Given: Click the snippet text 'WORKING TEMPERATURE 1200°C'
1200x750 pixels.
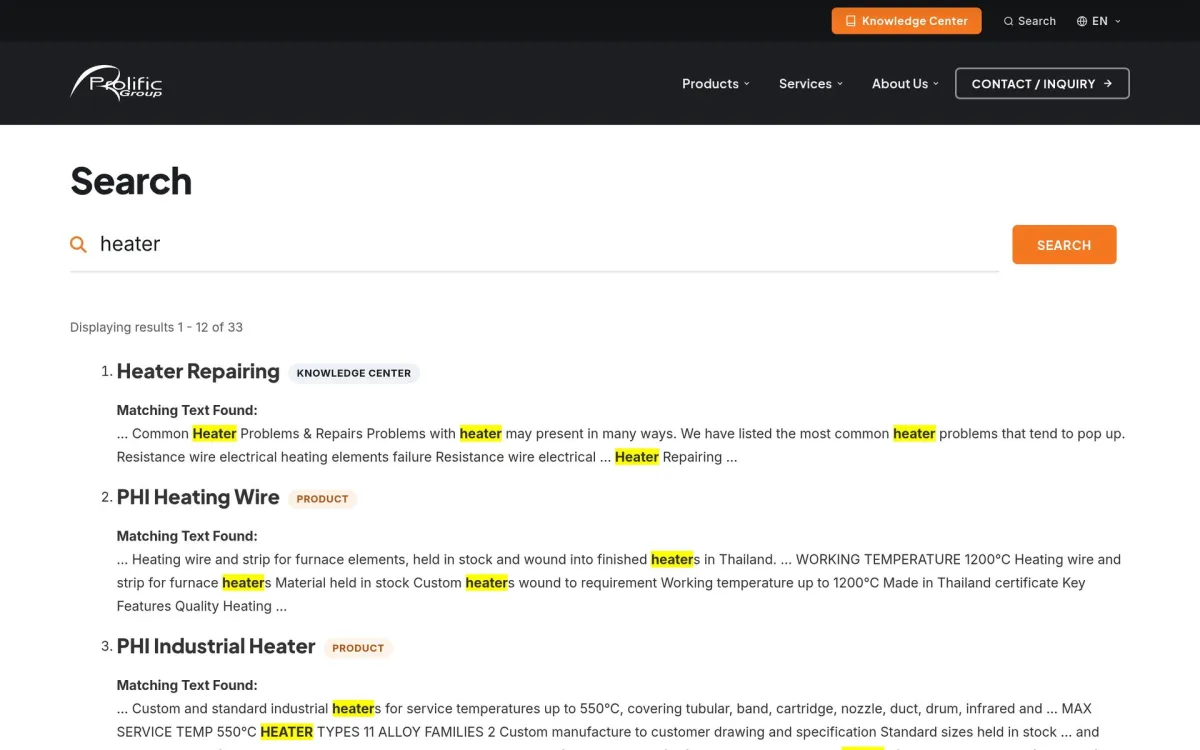Looking at the screenshot, I should 903,560.
